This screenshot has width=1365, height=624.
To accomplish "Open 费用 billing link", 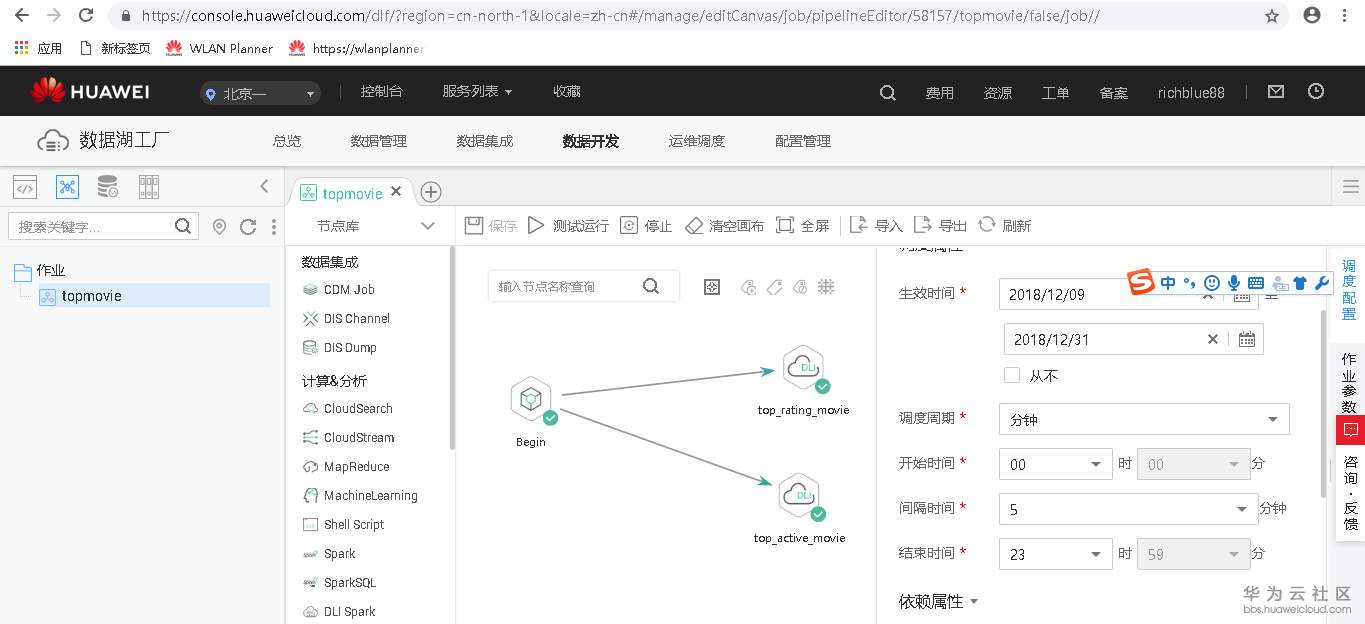I will pyautogui.click(x=940, y=92).
